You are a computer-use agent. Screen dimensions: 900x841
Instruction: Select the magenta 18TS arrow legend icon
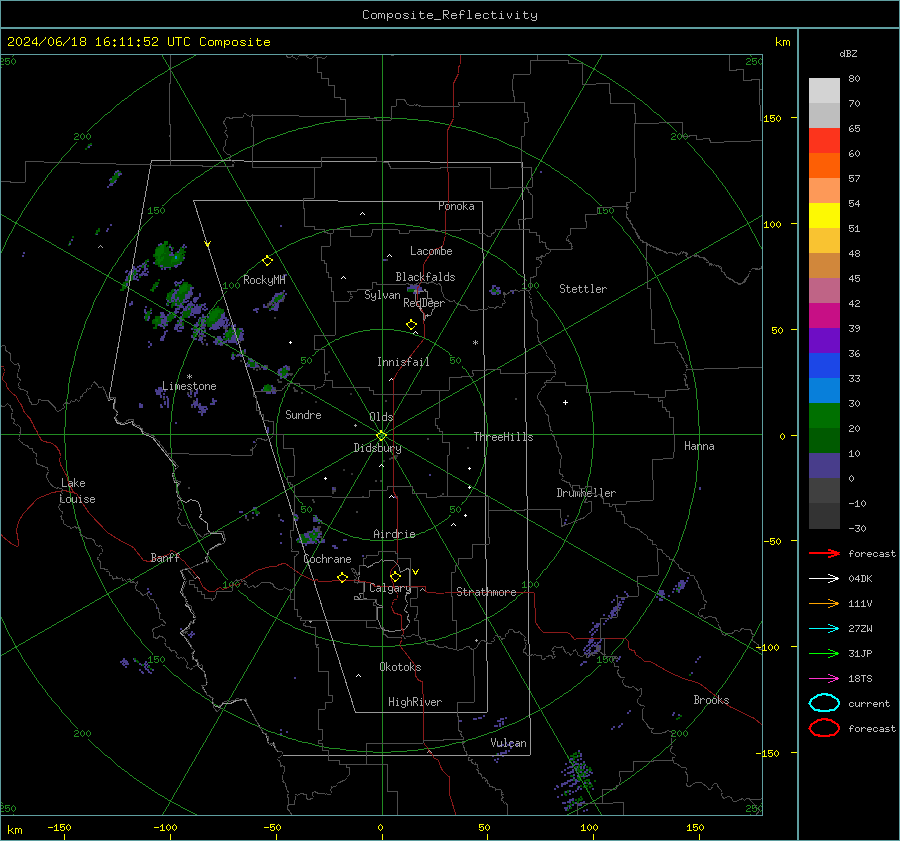pos(824,679)
